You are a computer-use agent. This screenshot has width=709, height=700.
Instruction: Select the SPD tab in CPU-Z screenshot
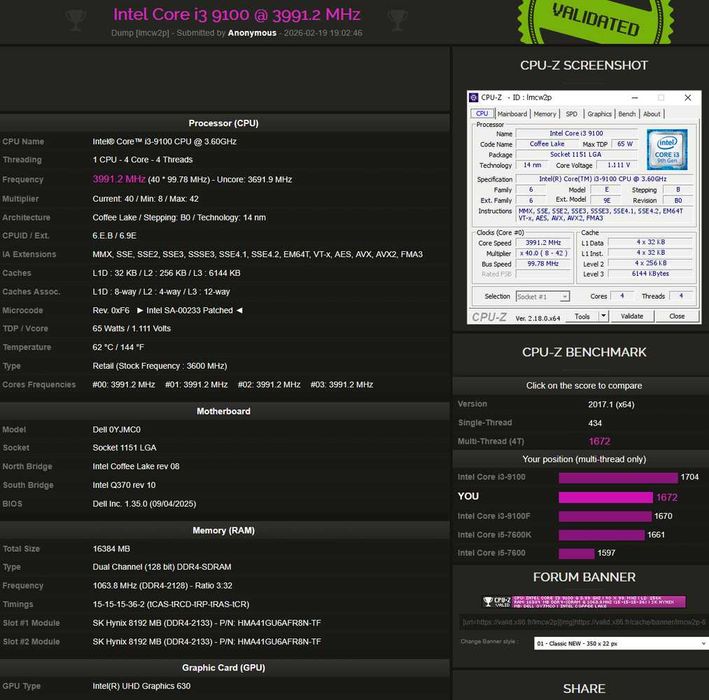[x=572, y=114]
